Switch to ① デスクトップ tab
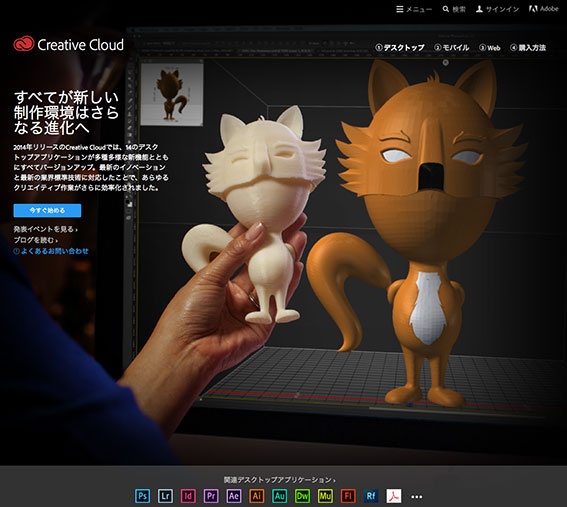567x507 pixels. (400, 47)
